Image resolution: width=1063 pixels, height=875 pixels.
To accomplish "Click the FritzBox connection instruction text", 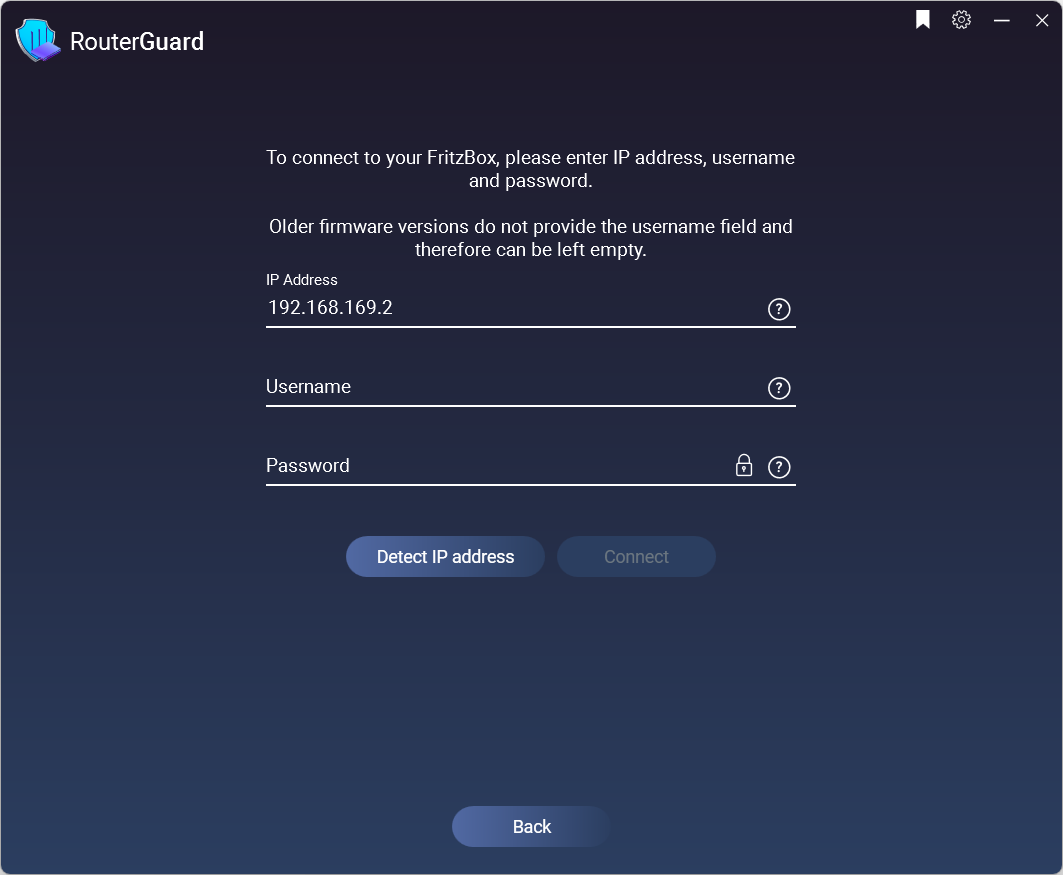I will (x=530, y=169).
